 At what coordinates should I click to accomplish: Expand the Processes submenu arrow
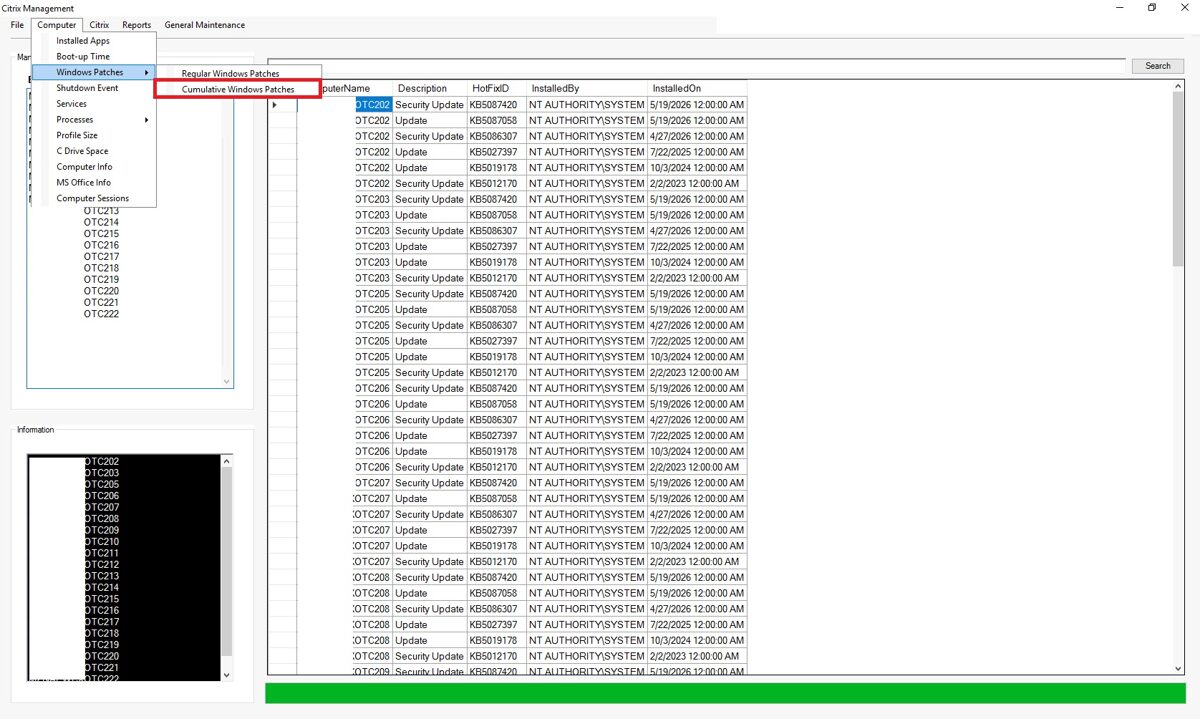point(147,120)
